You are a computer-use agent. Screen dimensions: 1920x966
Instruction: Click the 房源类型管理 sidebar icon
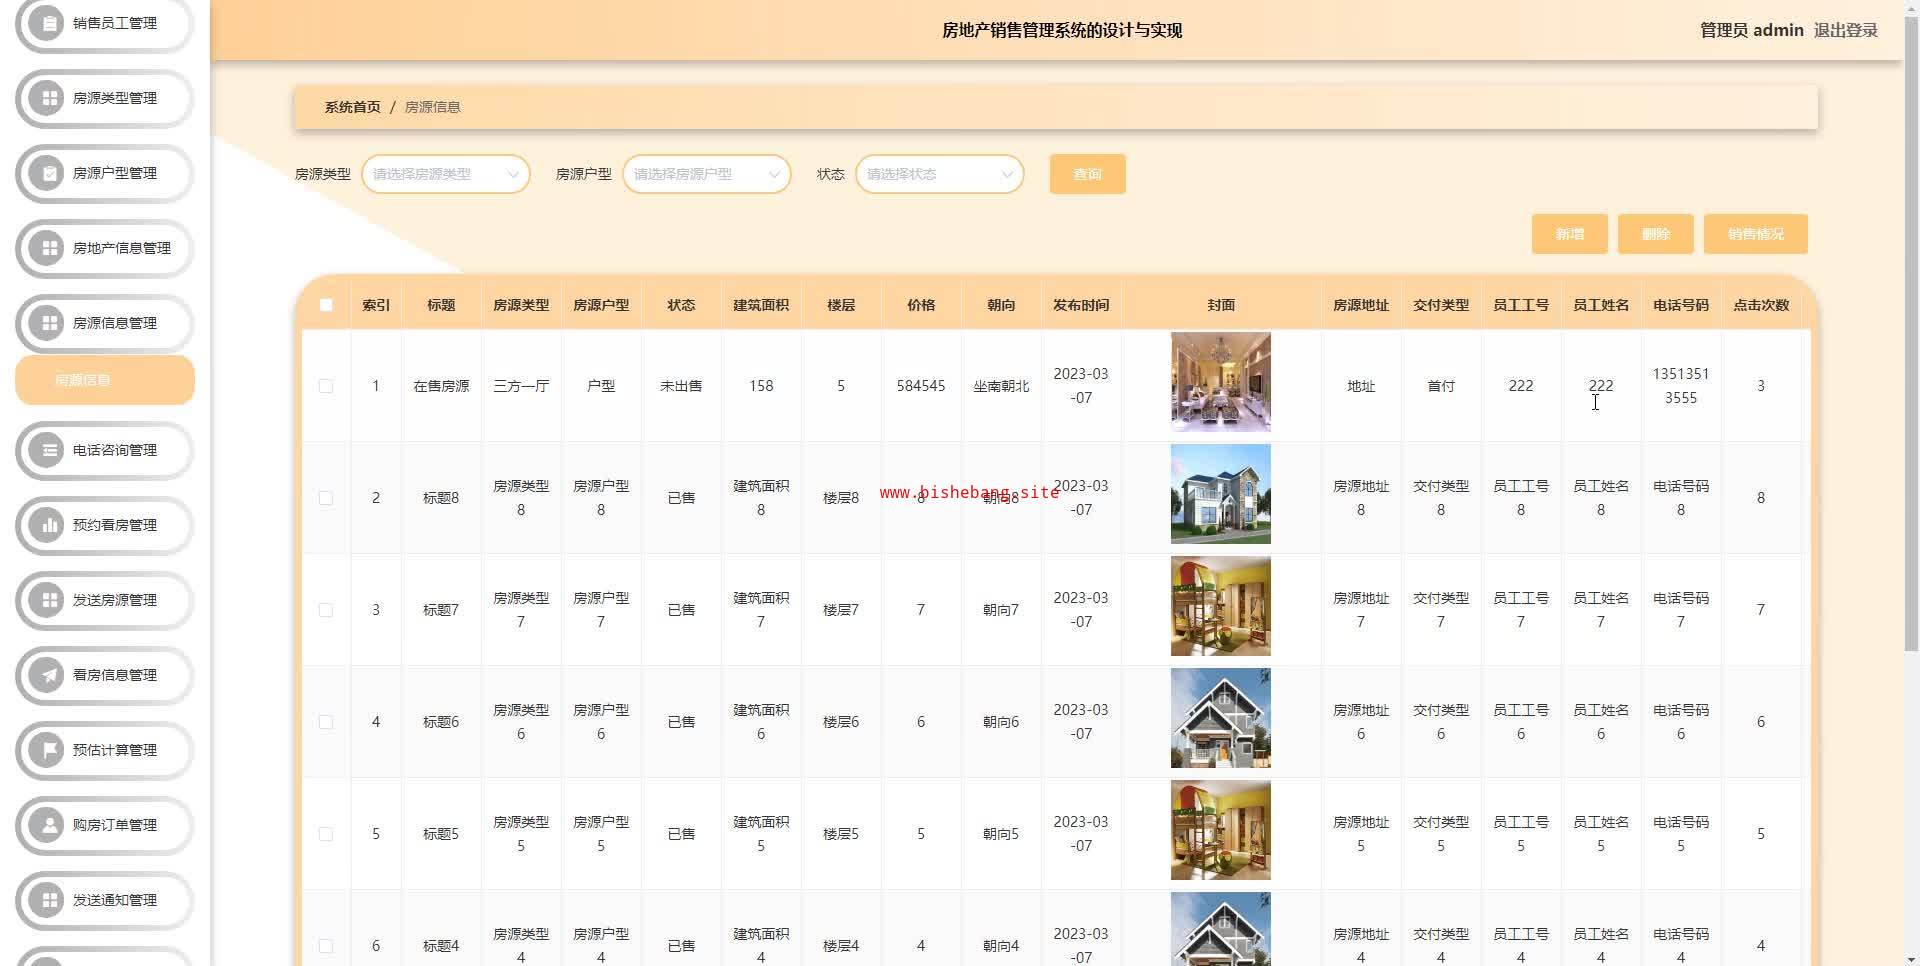click(x=47, y=98)
